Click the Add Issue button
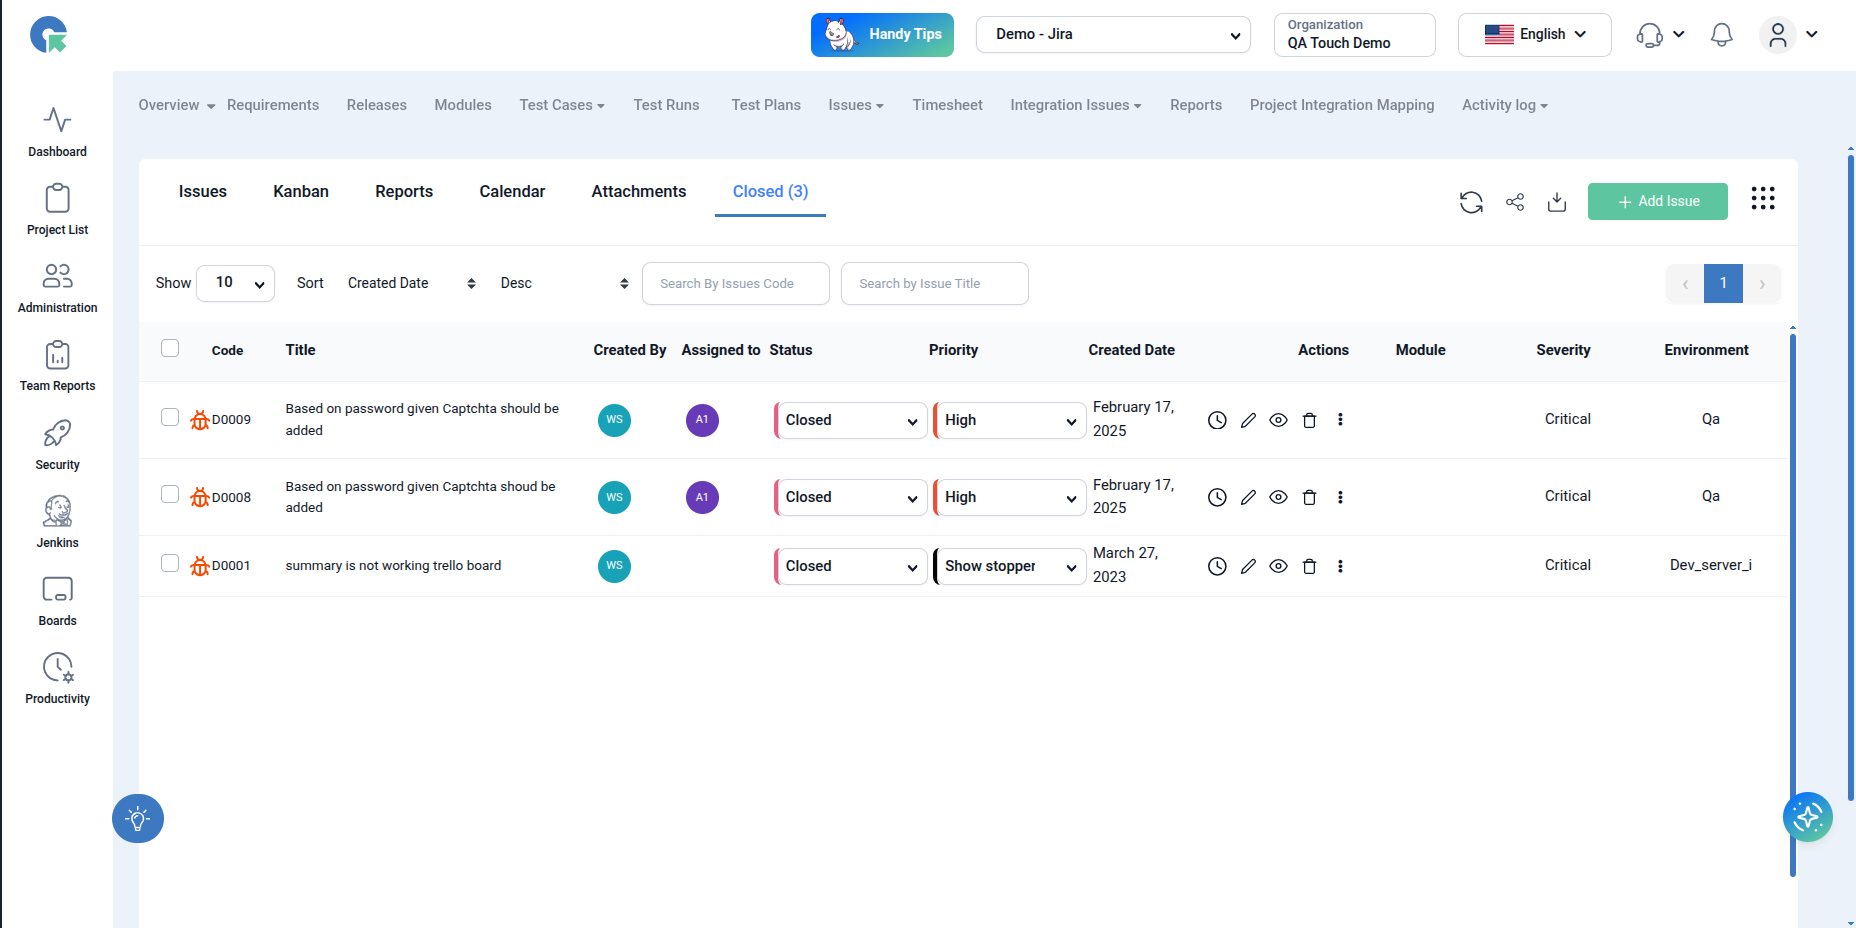This screenshot has width=1856, height=928. coord(1657,201)
